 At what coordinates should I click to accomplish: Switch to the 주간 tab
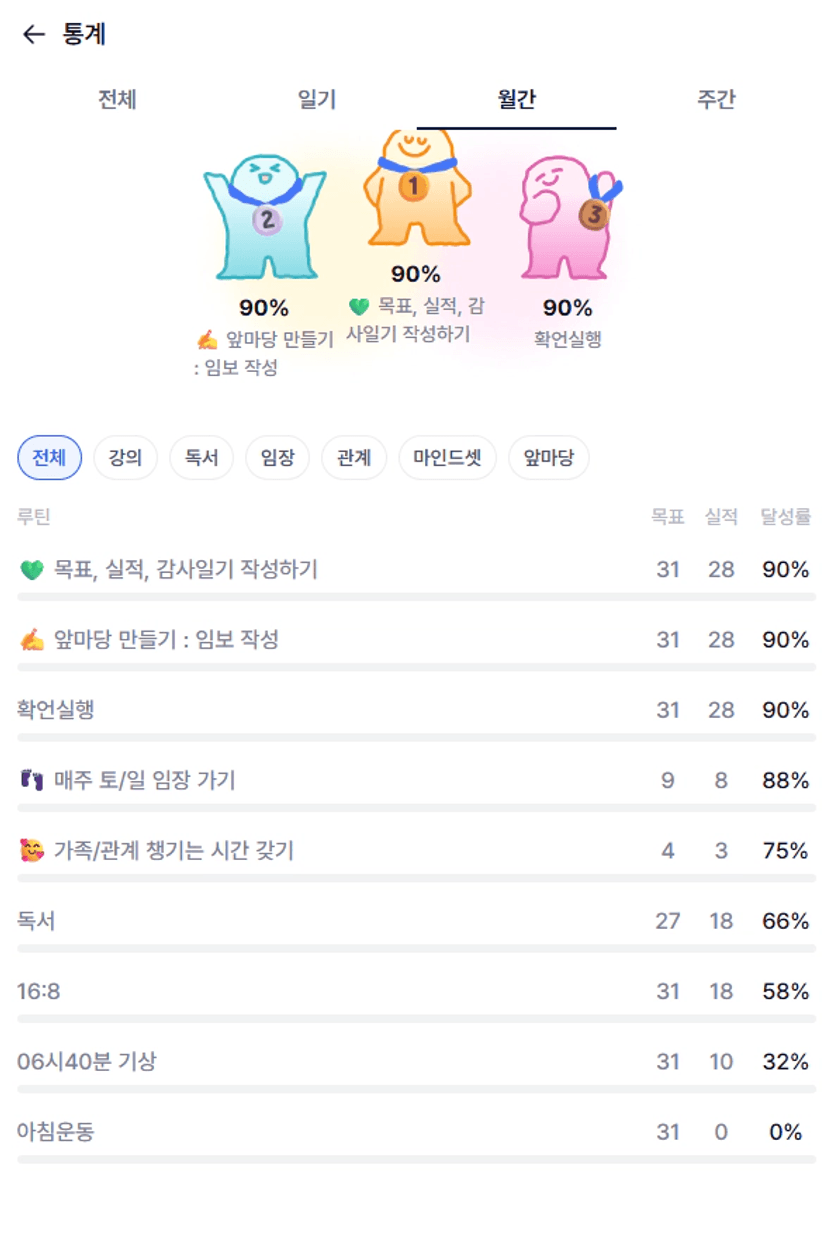716,100
